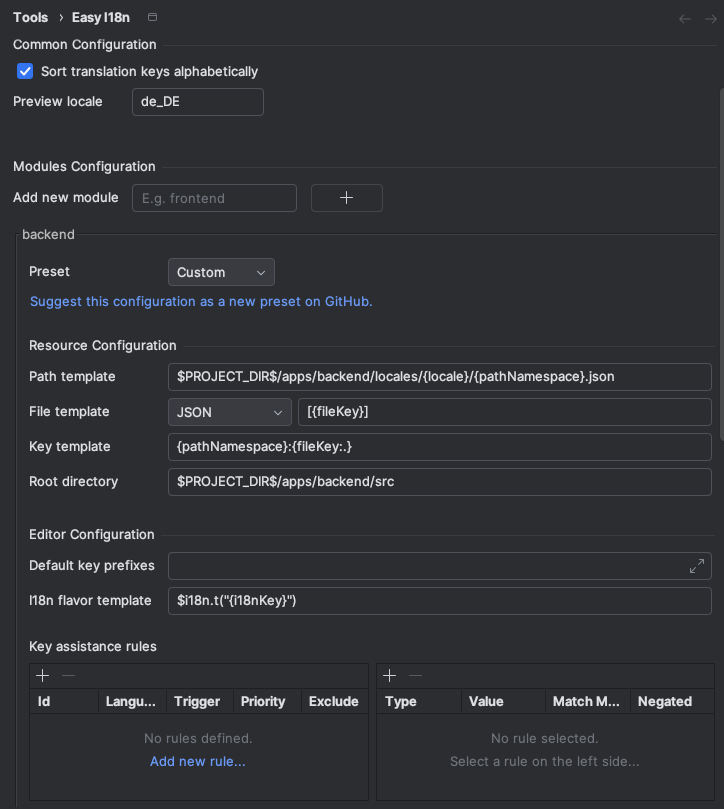724x809 pixels.
Task: Click the I18n flavor template field
Action: coord(440,600)
